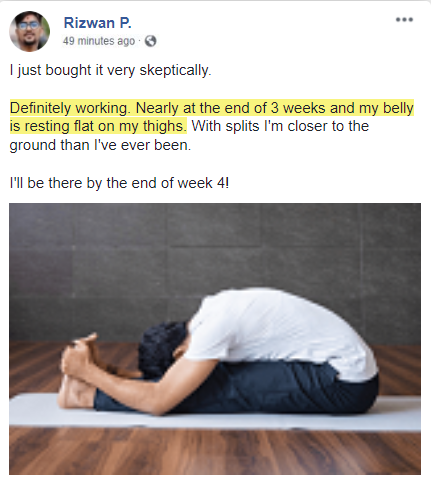Open the "49 minutes ago" timestamp link
Viewport: 431px width, 480px height.
[99, 41]
